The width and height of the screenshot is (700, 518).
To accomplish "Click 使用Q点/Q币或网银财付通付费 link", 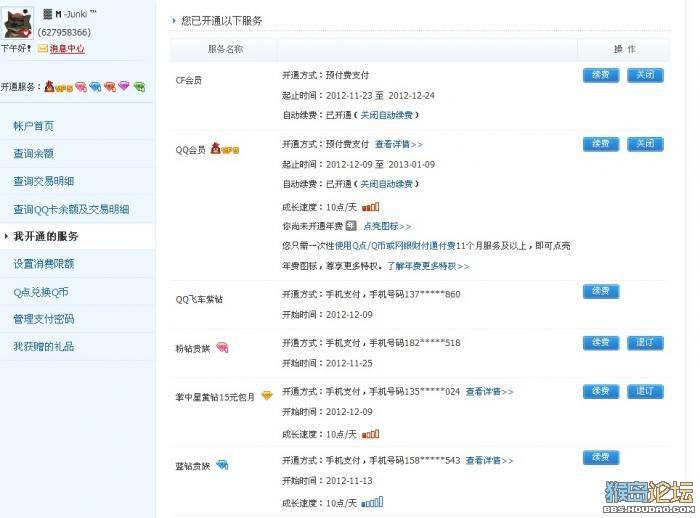I will click(395, 246).
